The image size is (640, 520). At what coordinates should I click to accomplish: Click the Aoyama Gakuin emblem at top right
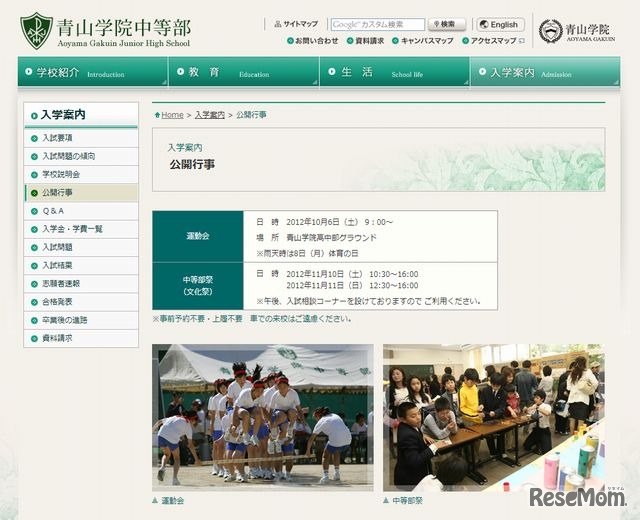pyautogui.click(x=550, y=31)
